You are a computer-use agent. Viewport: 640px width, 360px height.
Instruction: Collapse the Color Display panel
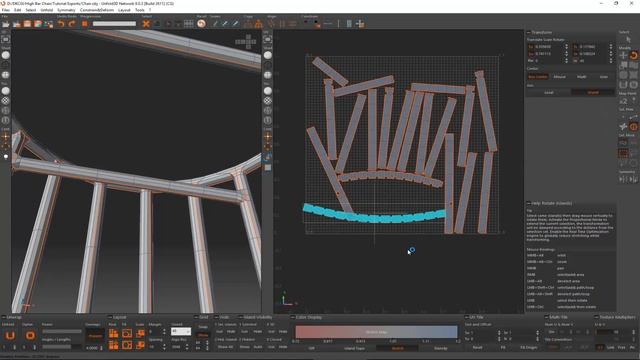click(293, 317)
